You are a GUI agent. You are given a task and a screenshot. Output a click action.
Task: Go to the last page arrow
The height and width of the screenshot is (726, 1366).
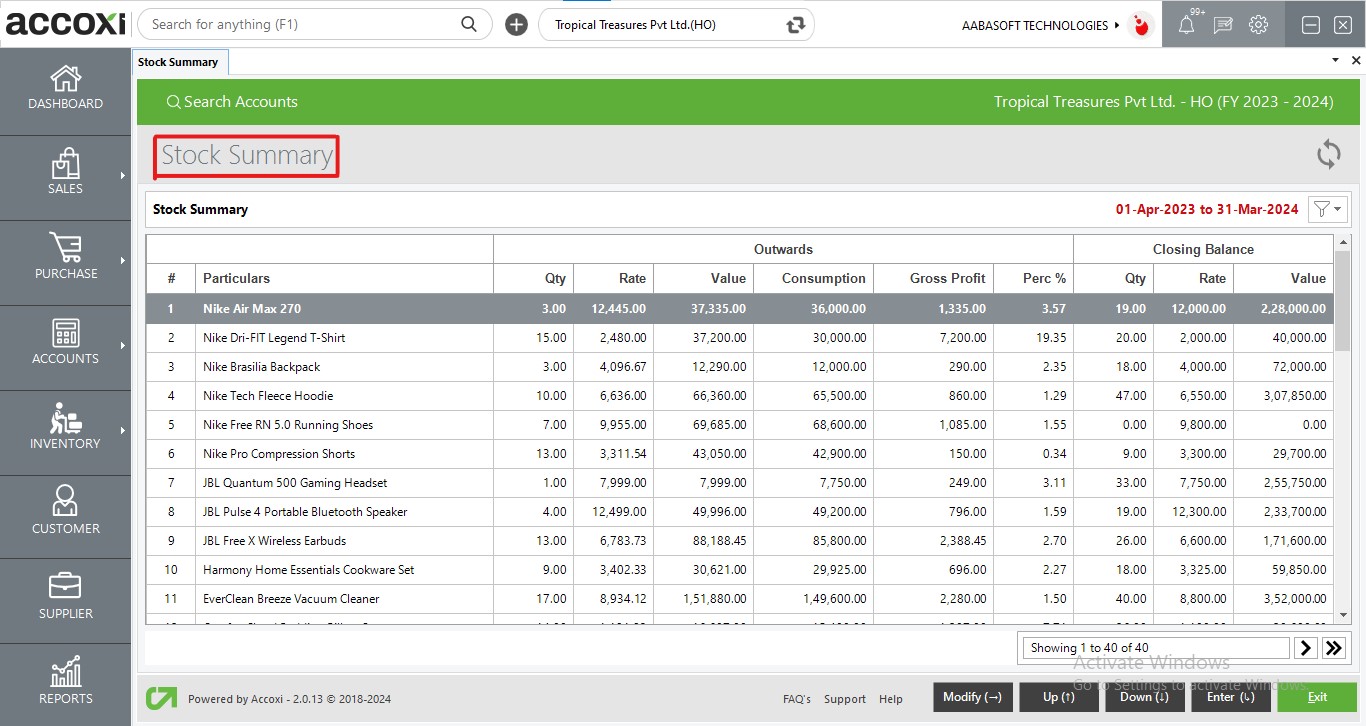pos(1333,648)
